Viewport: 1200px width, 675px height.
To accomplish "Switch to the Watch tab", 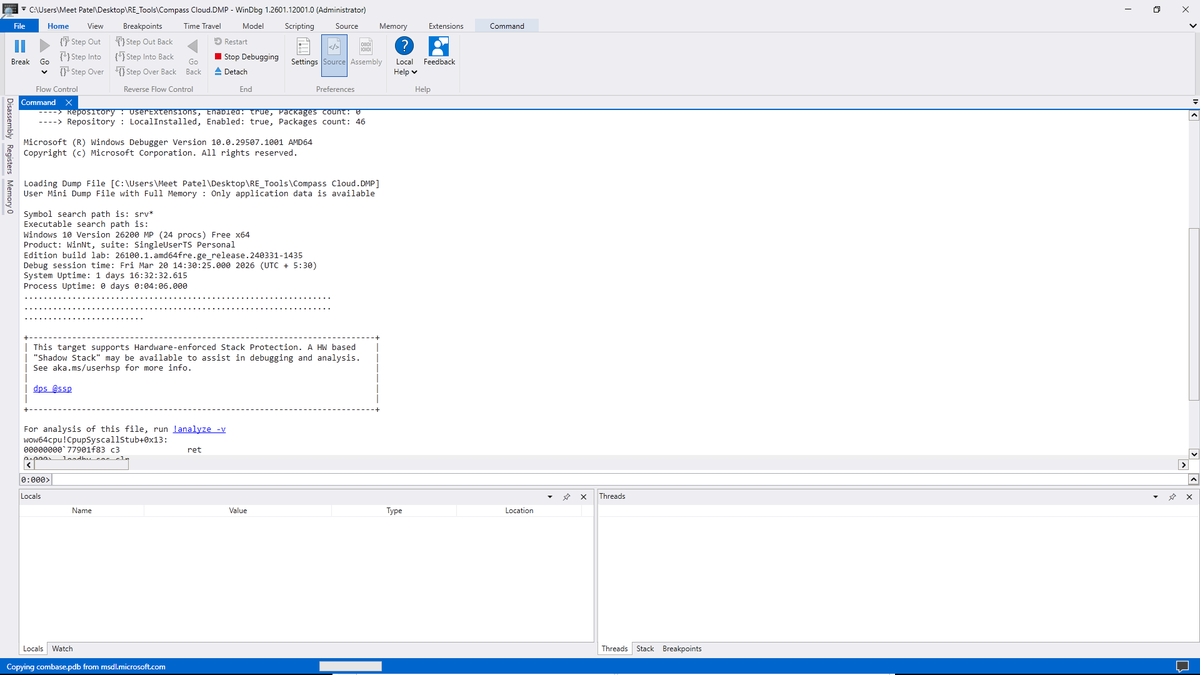I will click(62, 649).
